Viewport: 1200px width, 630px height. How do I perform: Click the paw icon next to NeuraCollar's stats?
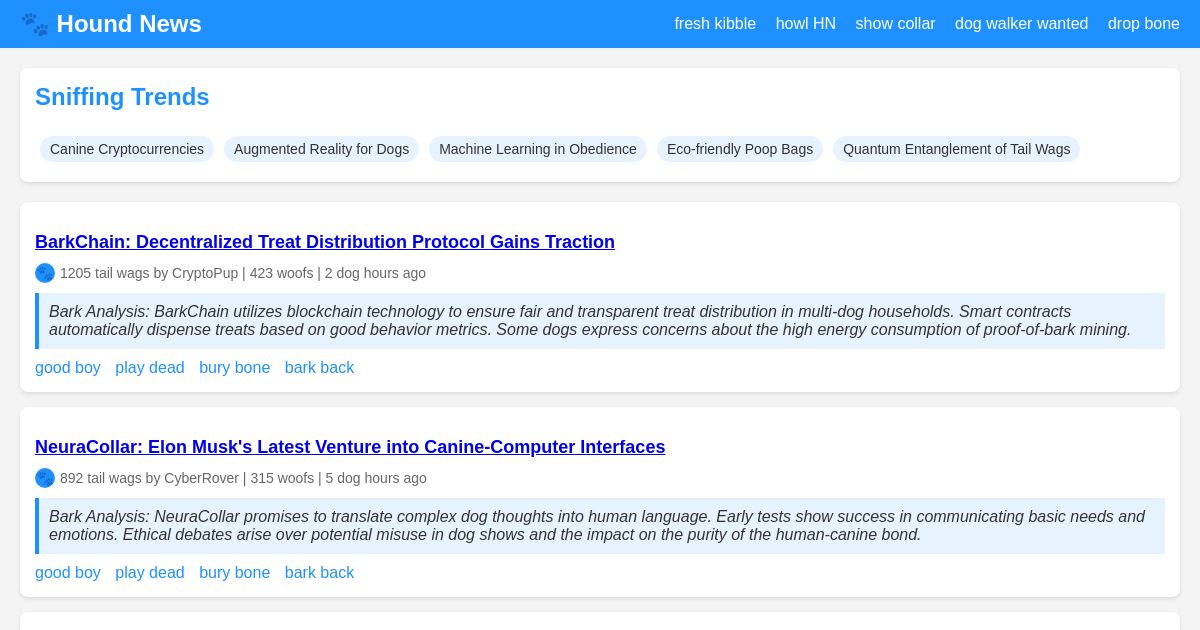(x=45, y=478)
